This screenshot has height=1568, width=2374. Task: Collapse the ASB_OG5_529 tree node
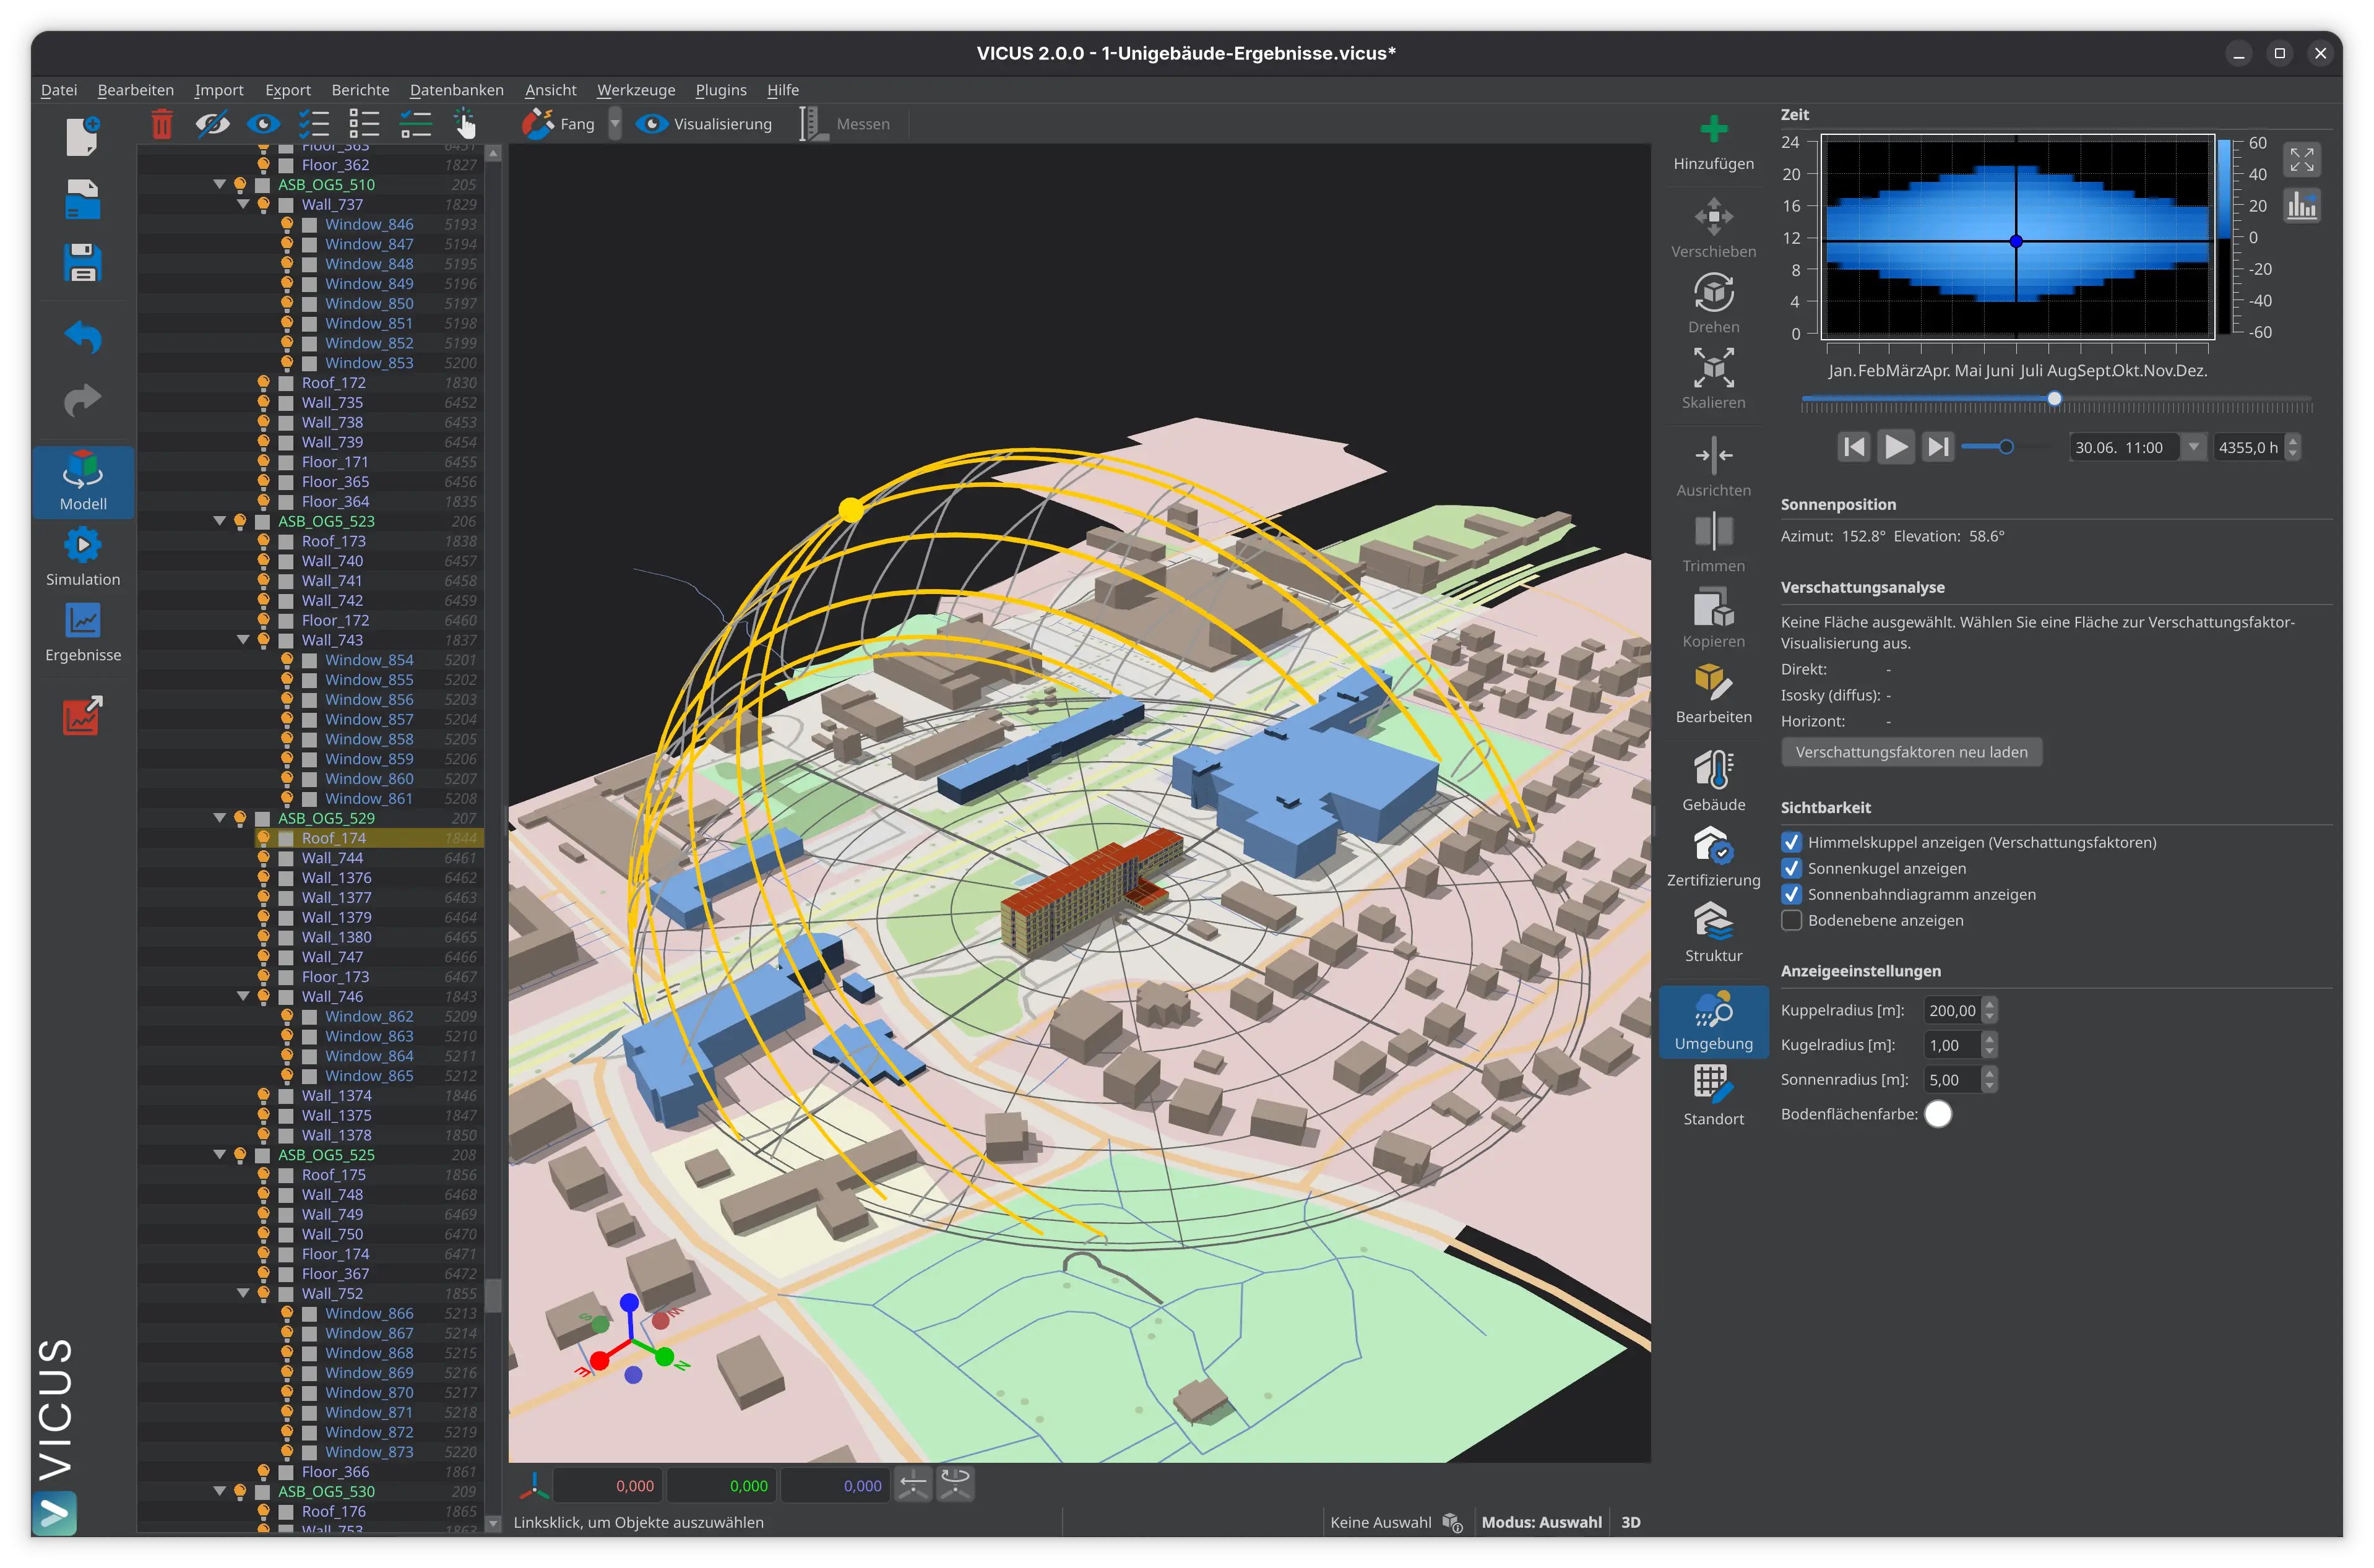(x=219, y=817)
